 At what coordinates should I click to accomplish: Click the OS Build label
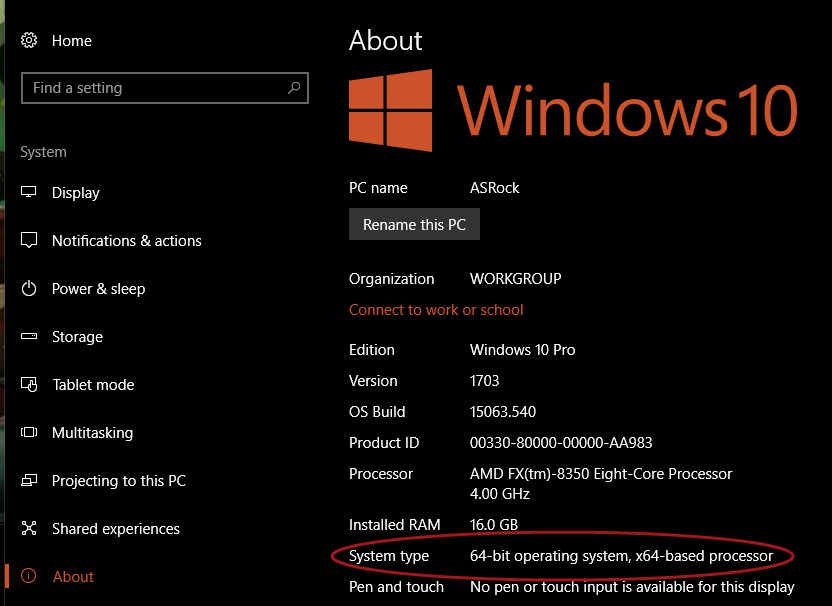tap(377, 412)
